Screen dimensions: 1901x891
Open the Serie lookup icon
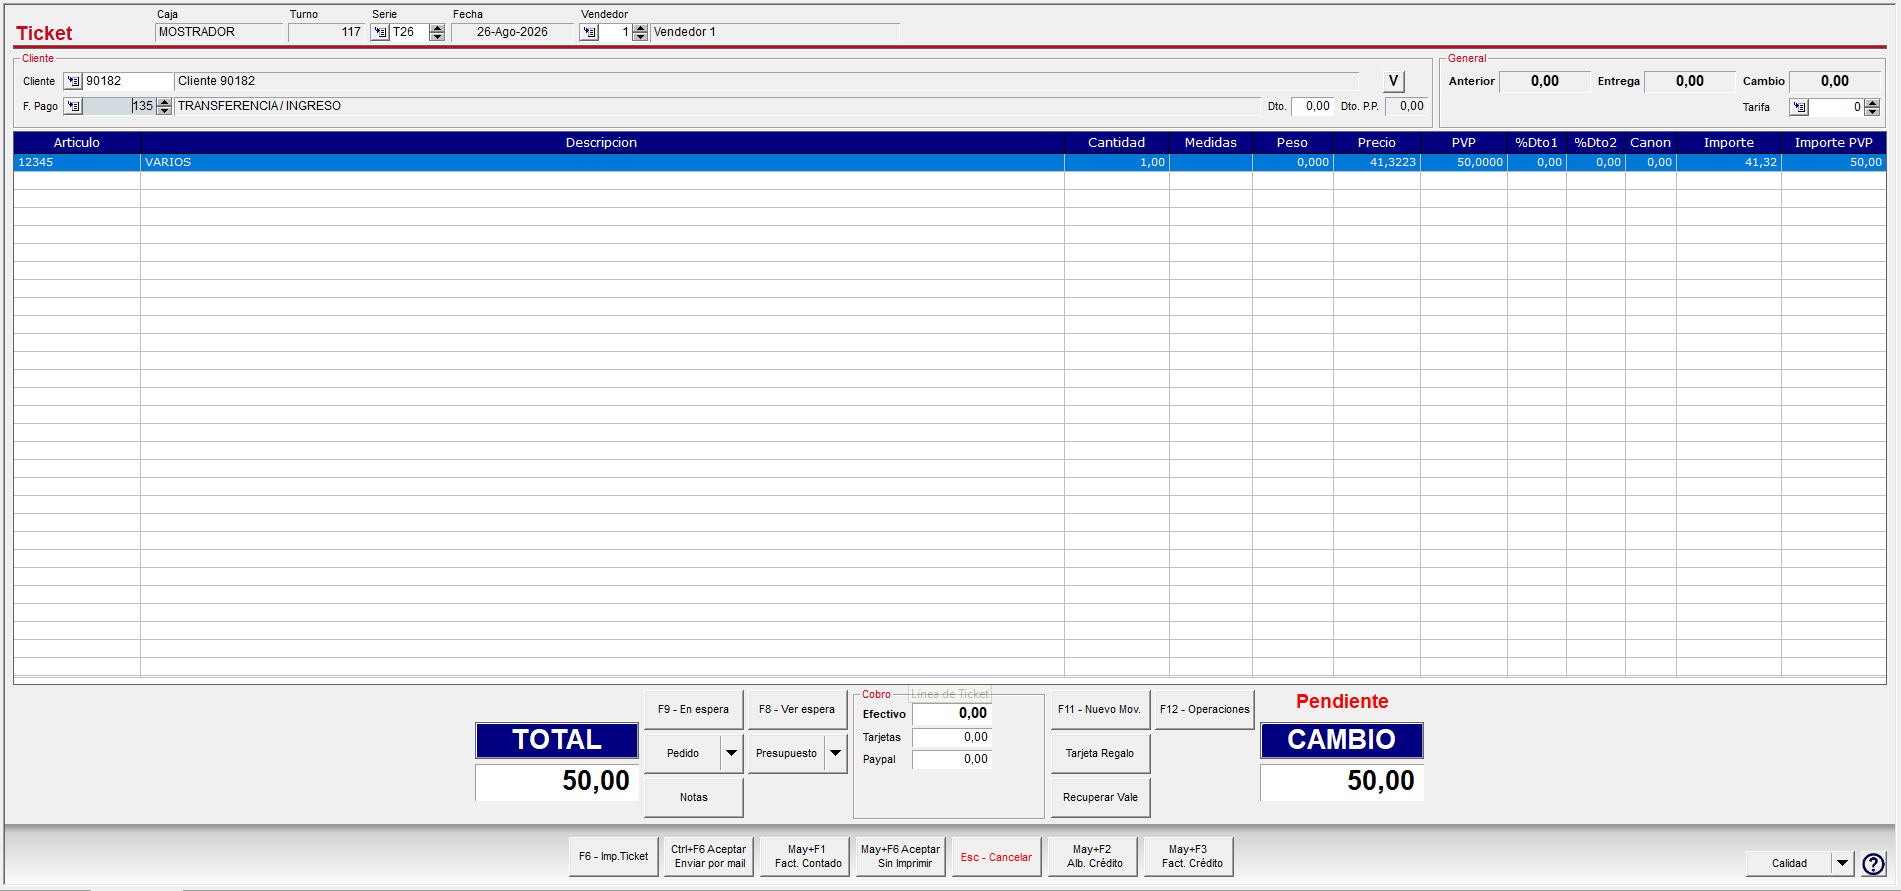pyautogui.click(x=380, y=32)
